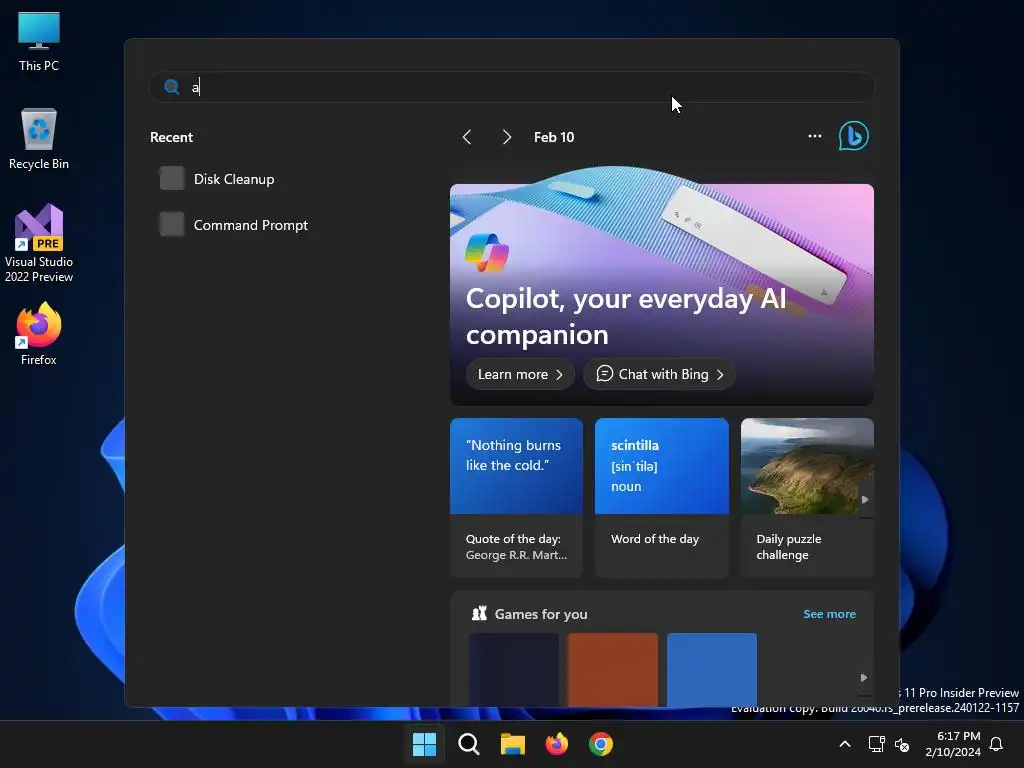The image size is (1024, 768).
Task: Open the clock and date flyout
Action: point(953,744)
